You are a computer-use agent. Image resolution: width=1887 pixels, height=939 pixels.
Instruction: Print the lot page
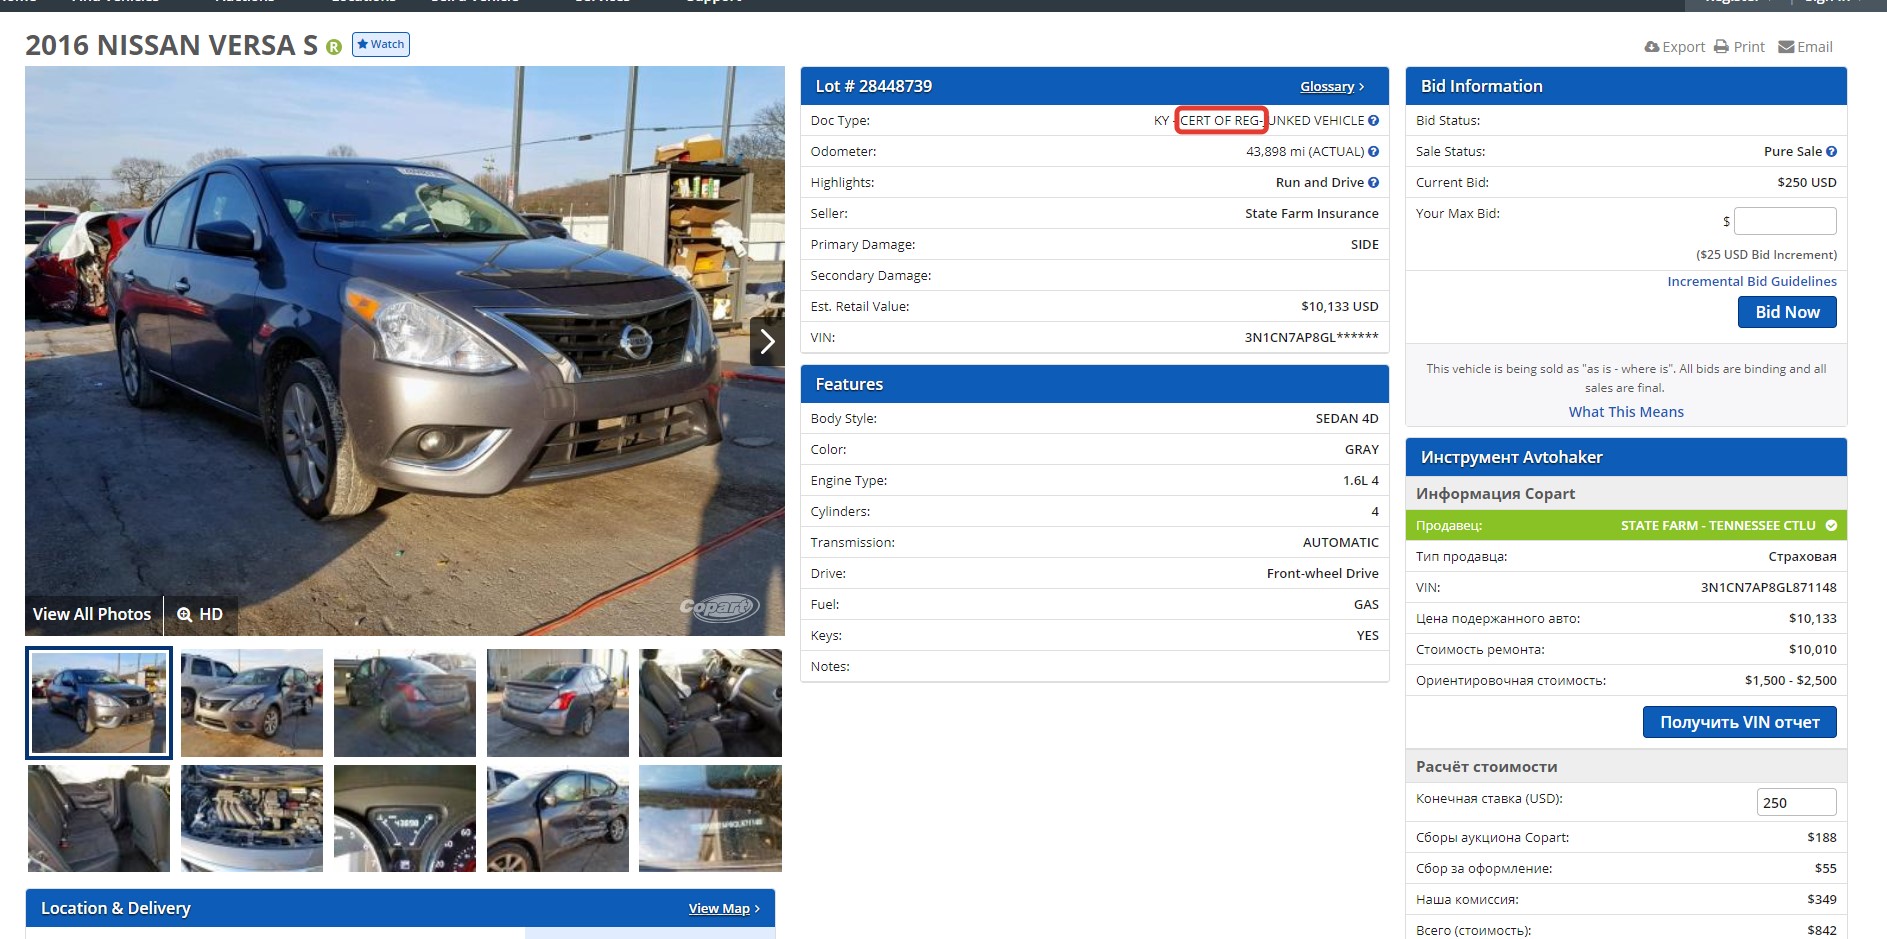[x=1739, y=47]
